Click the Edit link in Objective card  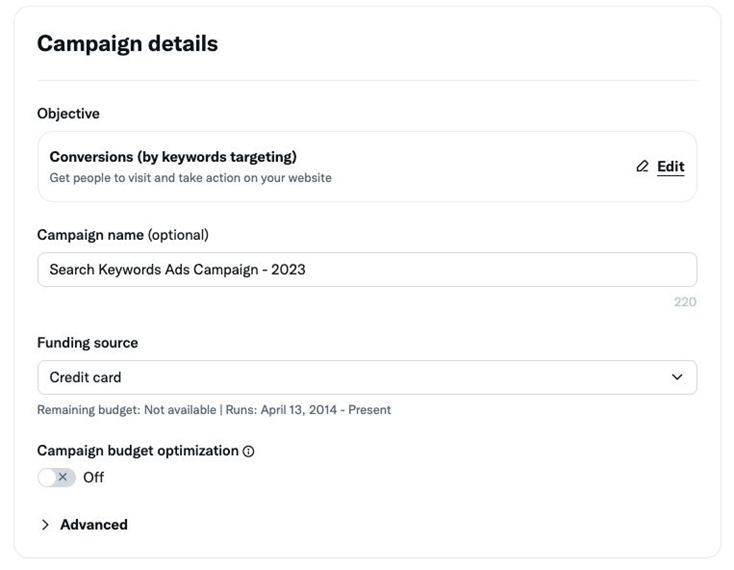670,167
